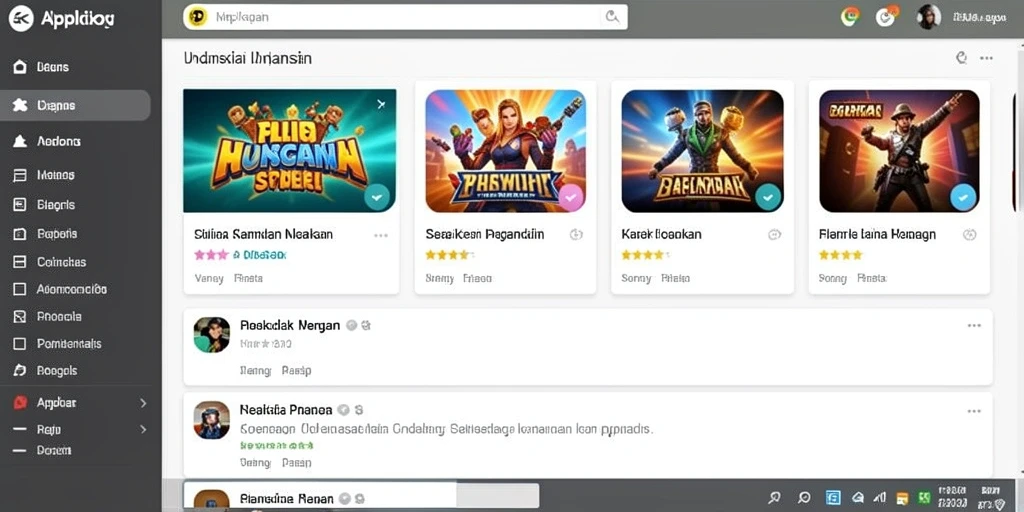Image resolution: width=1024 pixels, height=512 pixels.
Task: Open the Reskdak Nergan row avatar
Action: click(212, 335)
